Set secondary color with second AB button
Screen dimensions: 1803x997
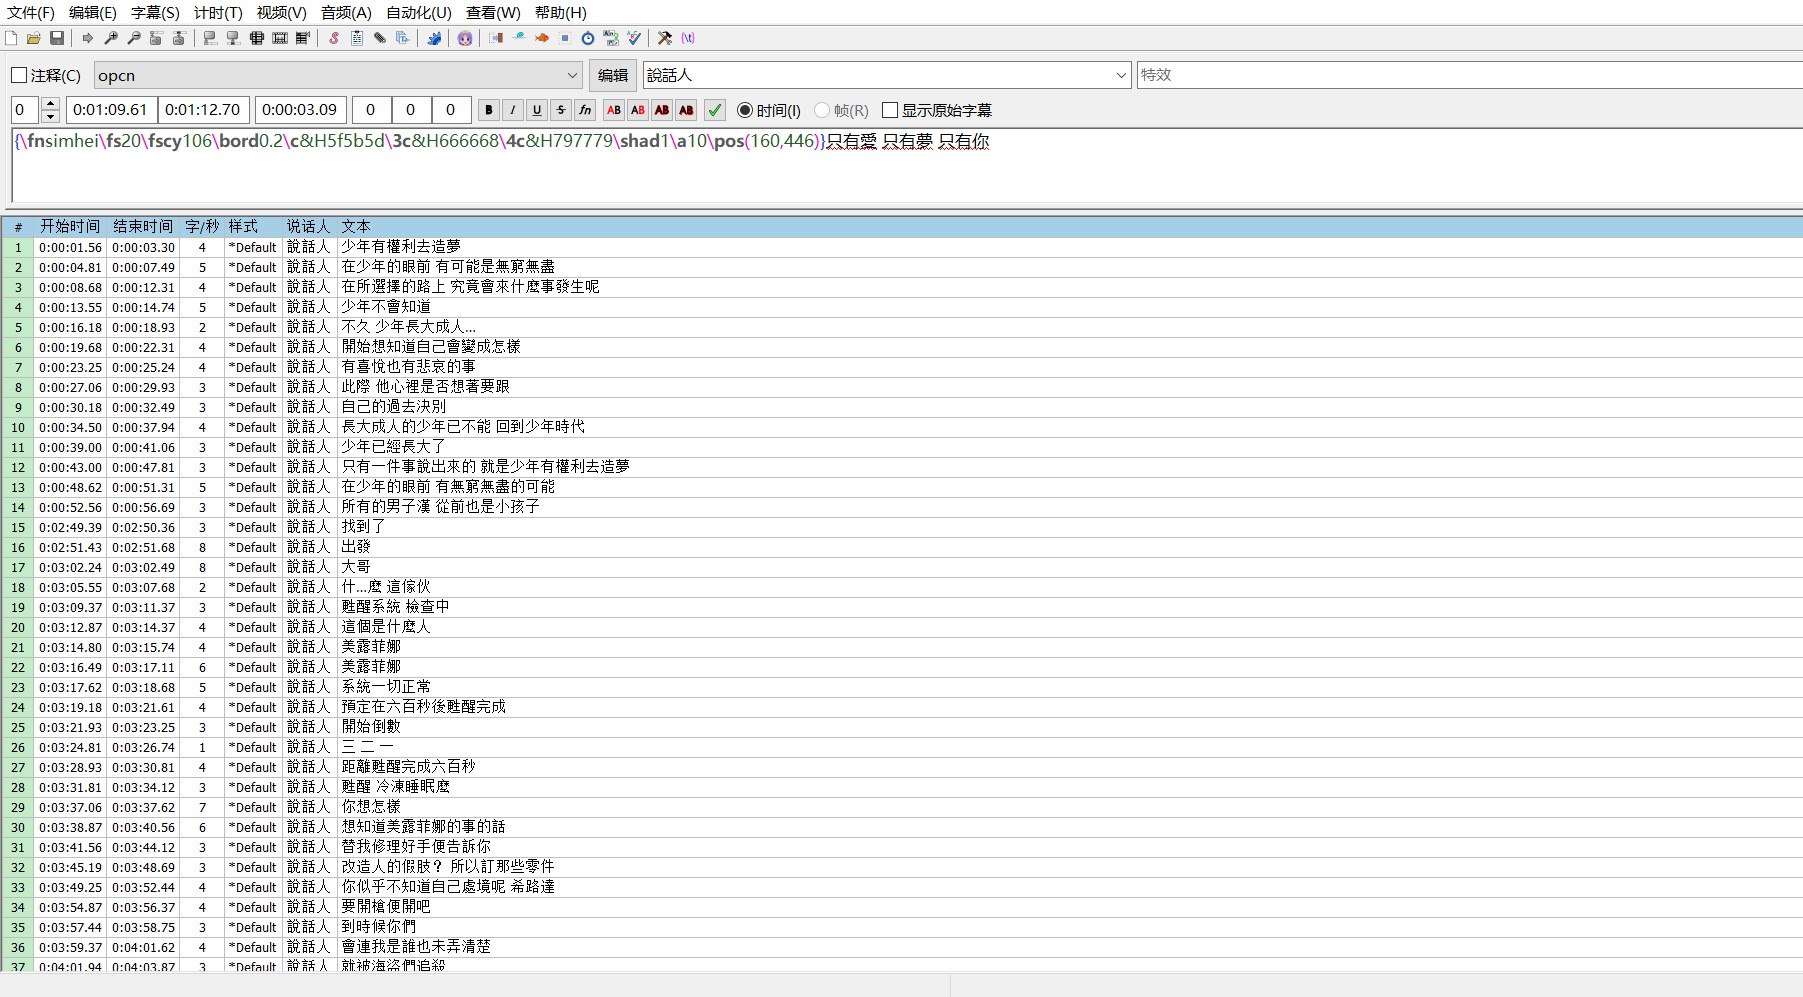[x=638, y=110]
